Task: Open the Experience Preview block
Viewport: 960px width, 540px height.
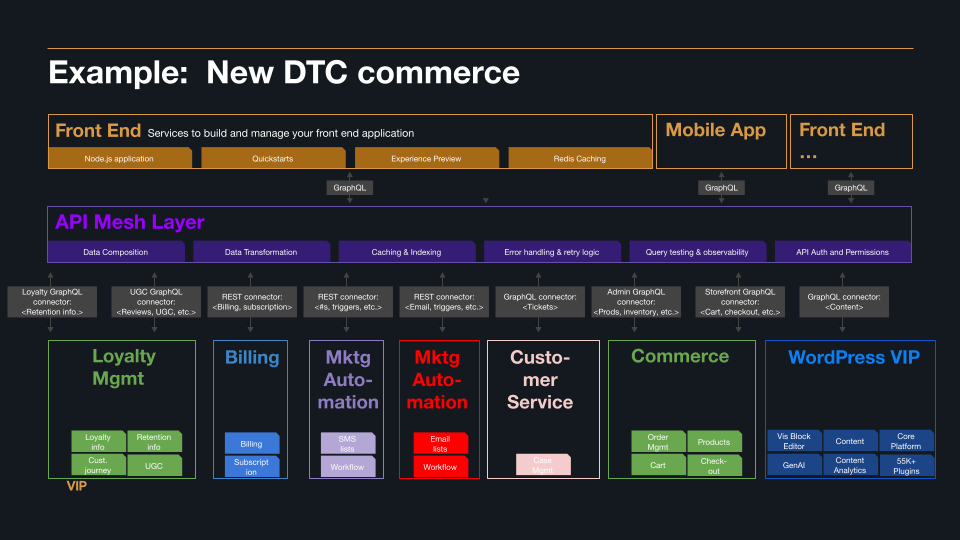Action: click(426, 158)
